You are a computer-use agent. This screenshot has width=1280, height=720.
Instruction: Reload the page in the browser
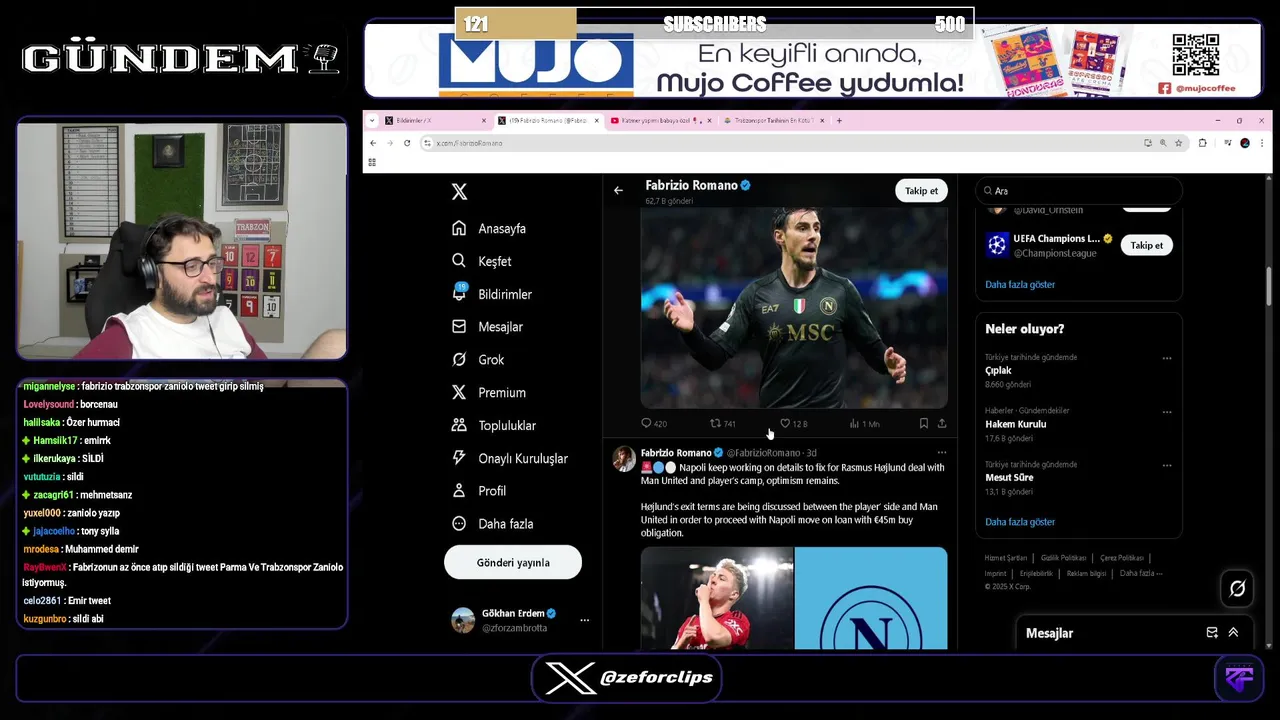[407, 143]
